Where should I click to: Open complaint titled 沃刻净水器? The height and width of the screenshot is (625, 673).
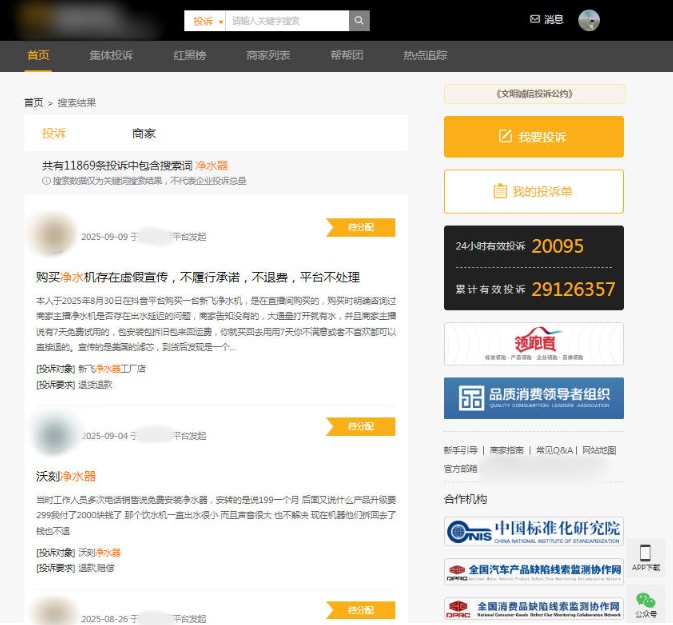[x=66, y=476]
